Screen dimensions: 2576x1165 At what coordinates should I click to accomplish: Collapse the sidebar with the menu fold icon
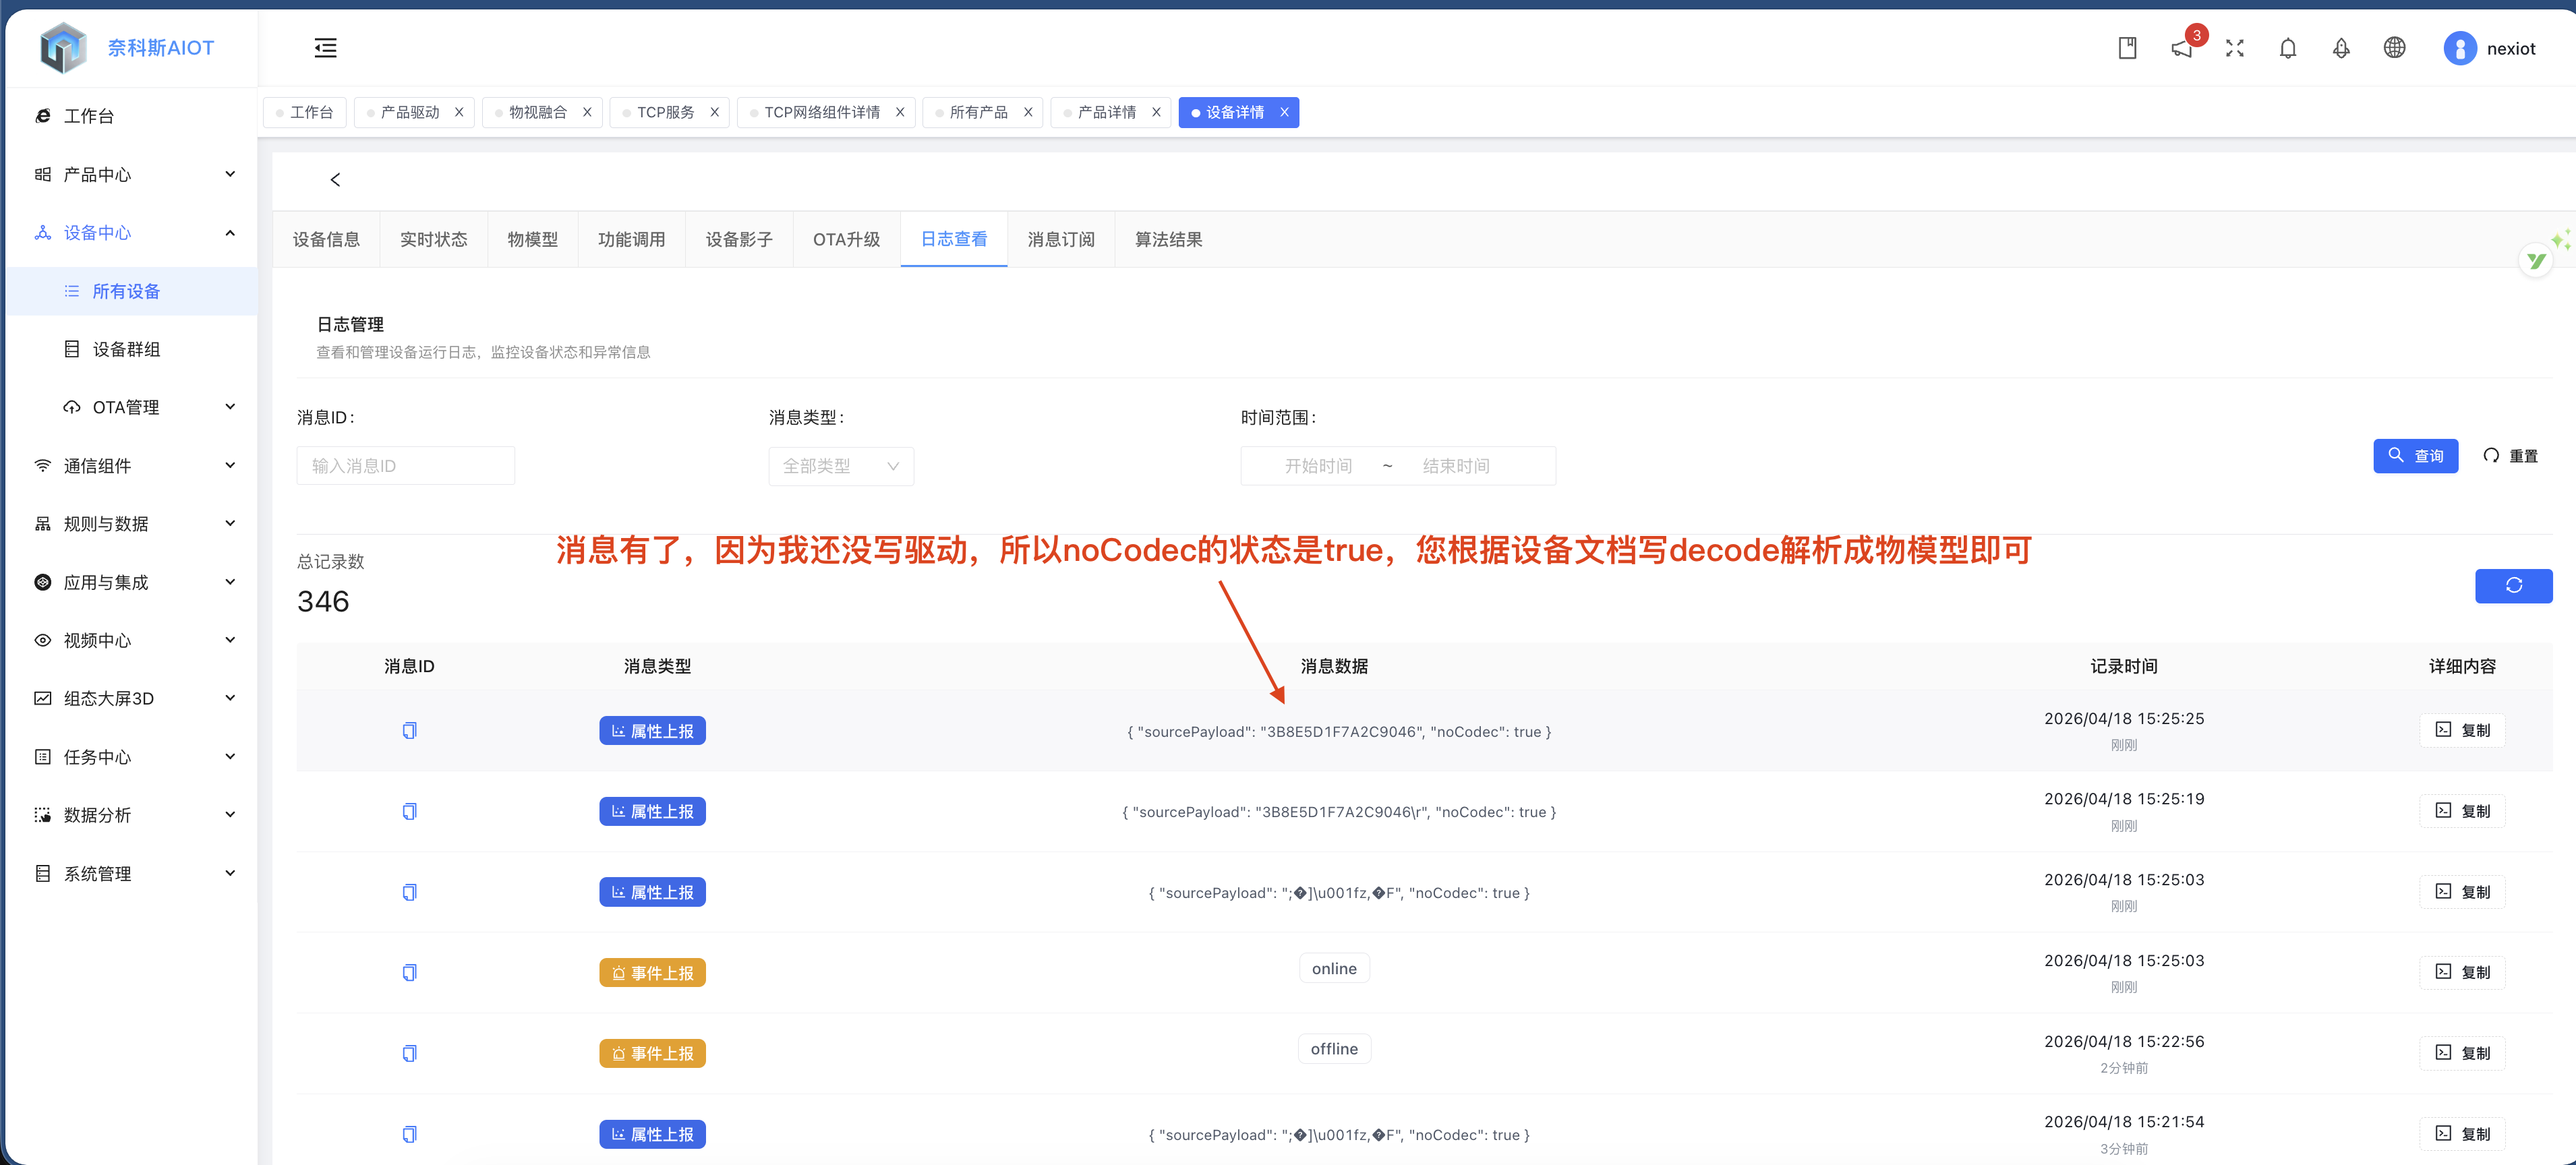[x=325, y=48]
